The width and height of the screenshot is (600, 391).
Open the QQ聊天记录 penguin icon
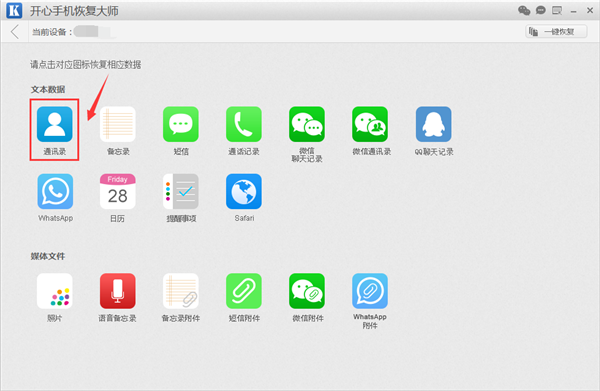pos(434,124)
